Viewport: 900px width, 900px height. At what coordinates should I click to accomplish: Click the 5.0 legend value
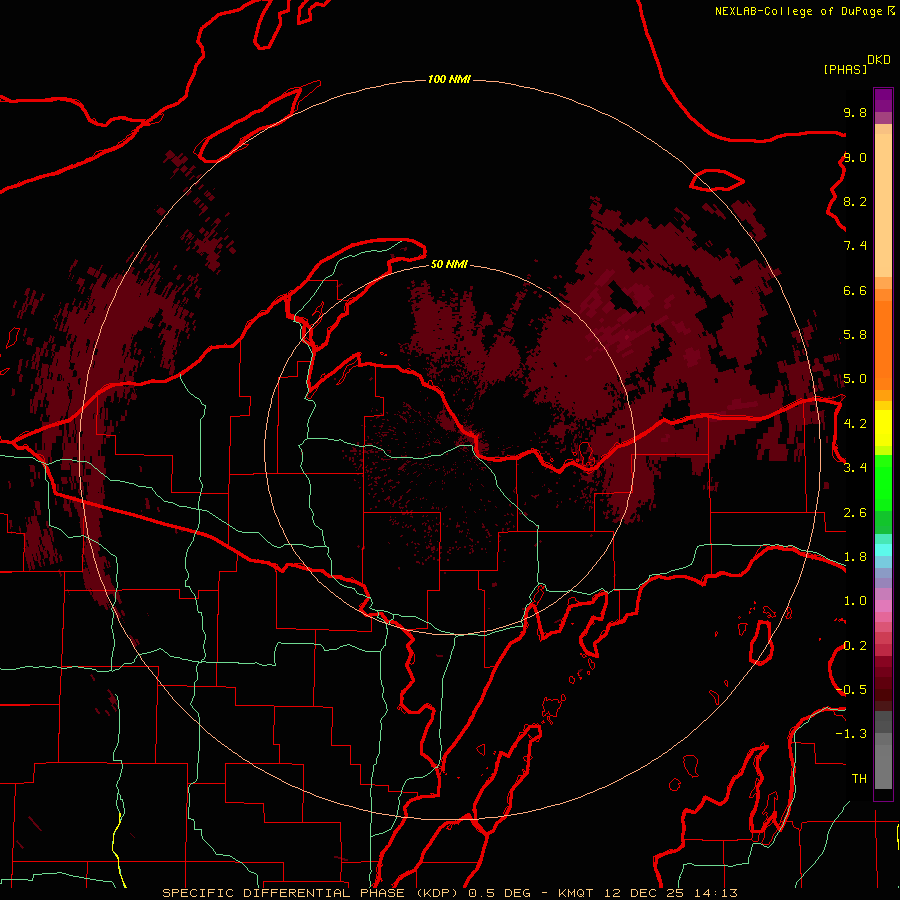pyautogui.click(x=855, y=379)
